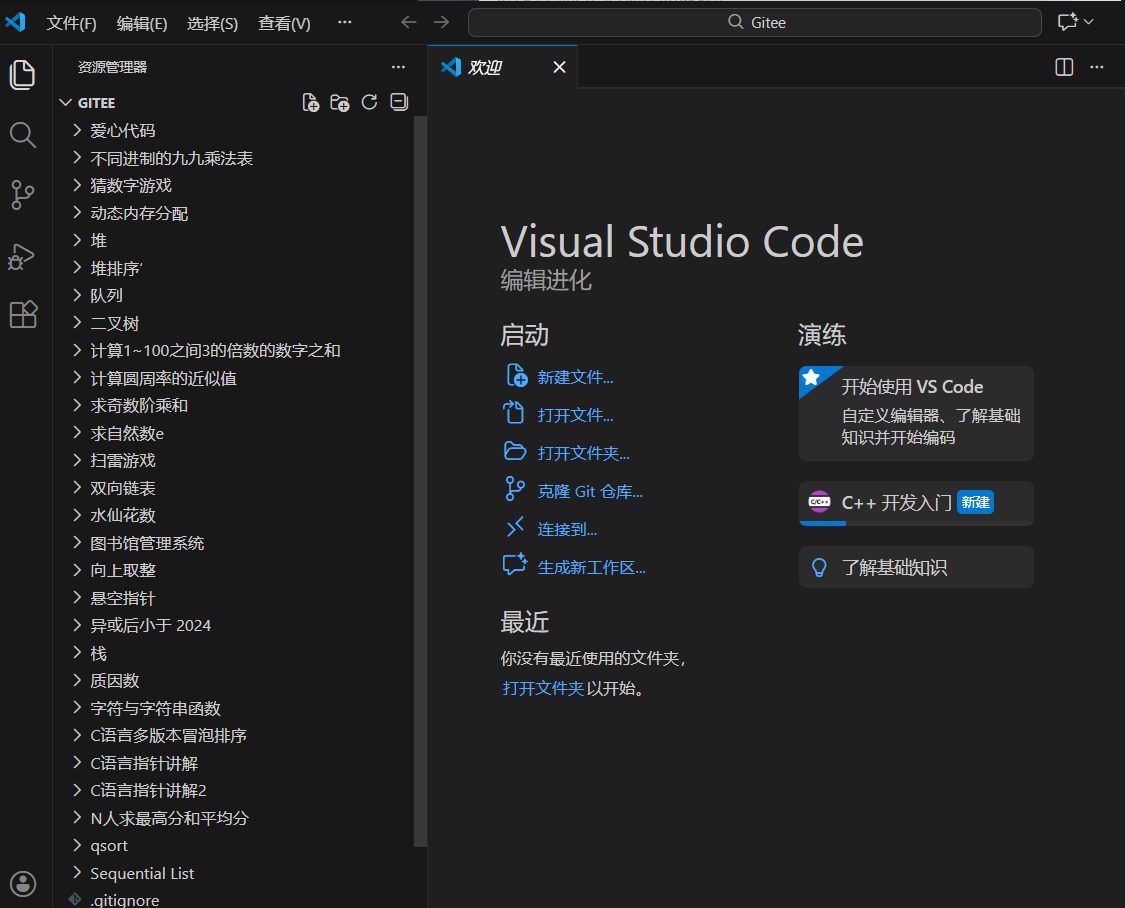Refresh the GITEE explorer tree
Screen dimensions: 1125x908
[369, 103]
